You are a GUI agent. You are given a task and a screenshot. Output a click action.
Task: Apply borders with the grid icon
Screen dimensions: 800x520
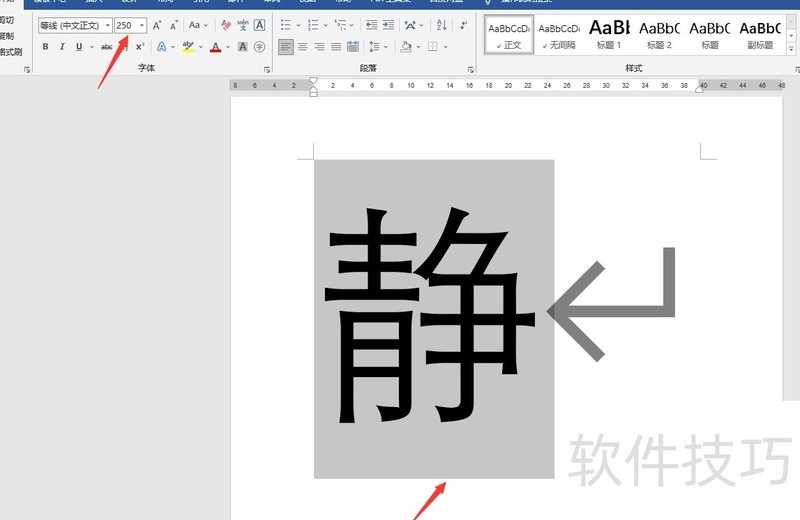pos(433,47)
